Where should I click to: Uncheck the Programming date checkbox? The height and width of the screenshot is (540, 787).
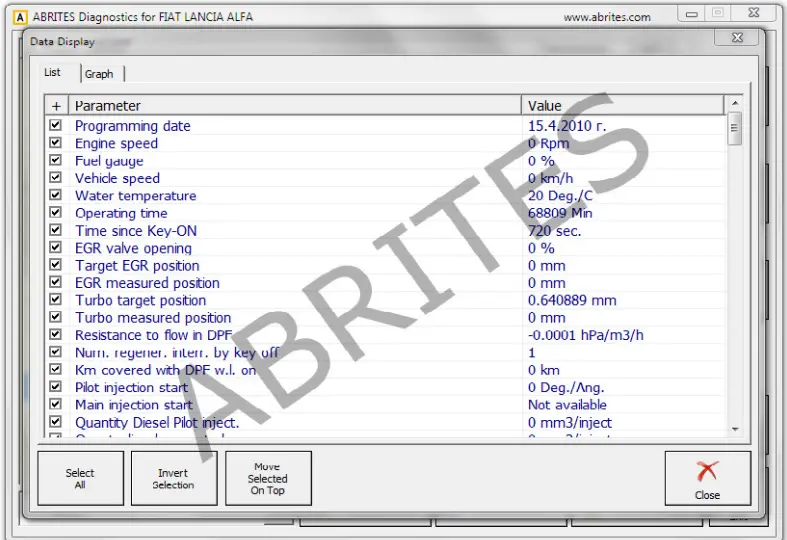[x=55, y=125]
